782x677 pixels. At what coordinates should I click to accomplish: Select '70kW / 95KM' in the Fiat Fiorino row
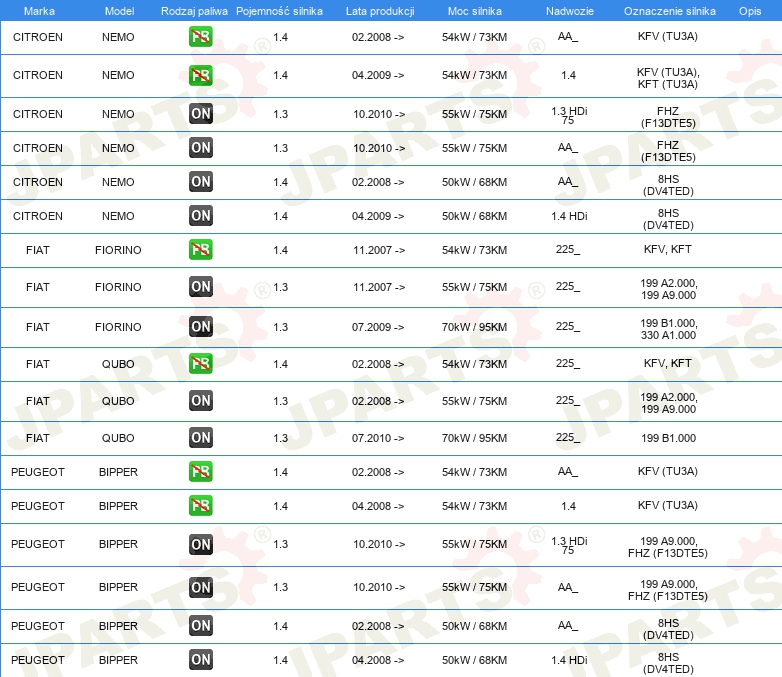(474, 327)
